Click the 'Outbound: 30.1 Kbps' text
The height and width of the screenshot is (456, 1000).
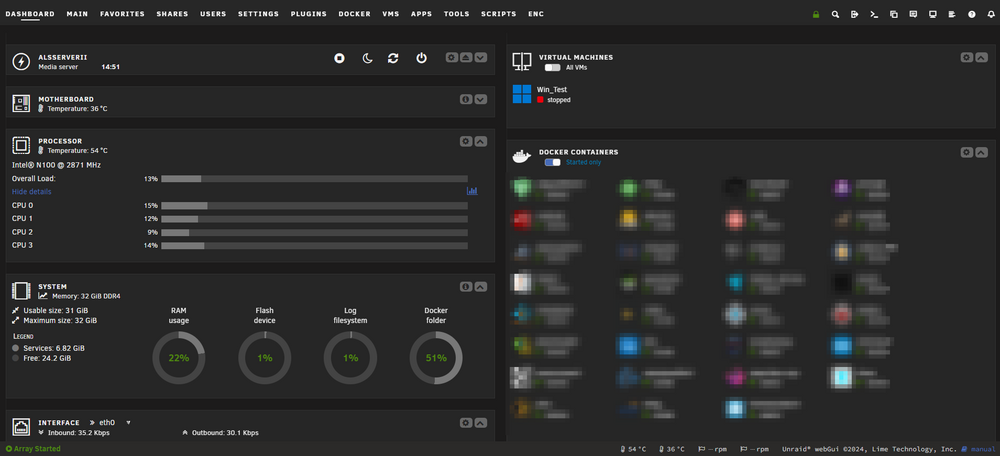click(225, 433)
